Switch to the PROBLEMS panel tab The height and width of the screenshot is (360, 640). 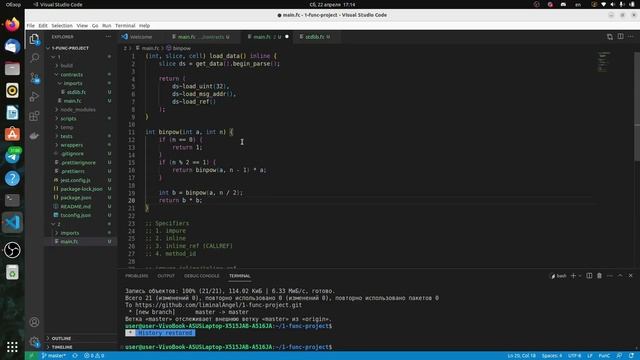coord(137,276)
